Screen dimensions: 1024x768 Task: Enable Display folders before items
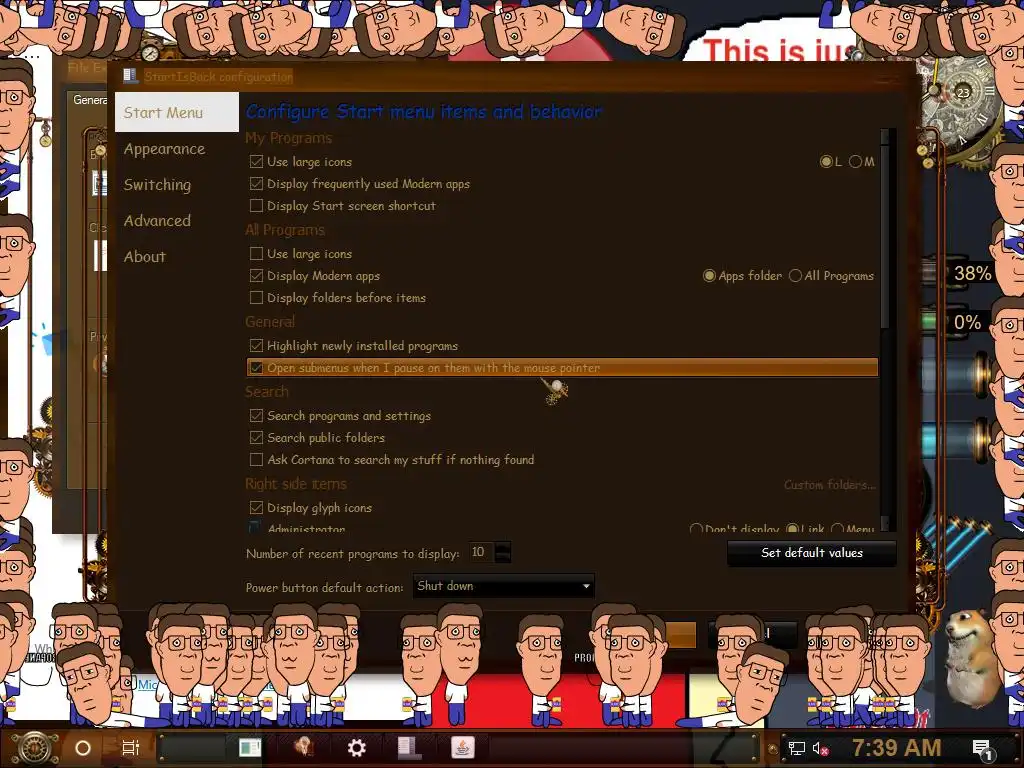(257, 298)
